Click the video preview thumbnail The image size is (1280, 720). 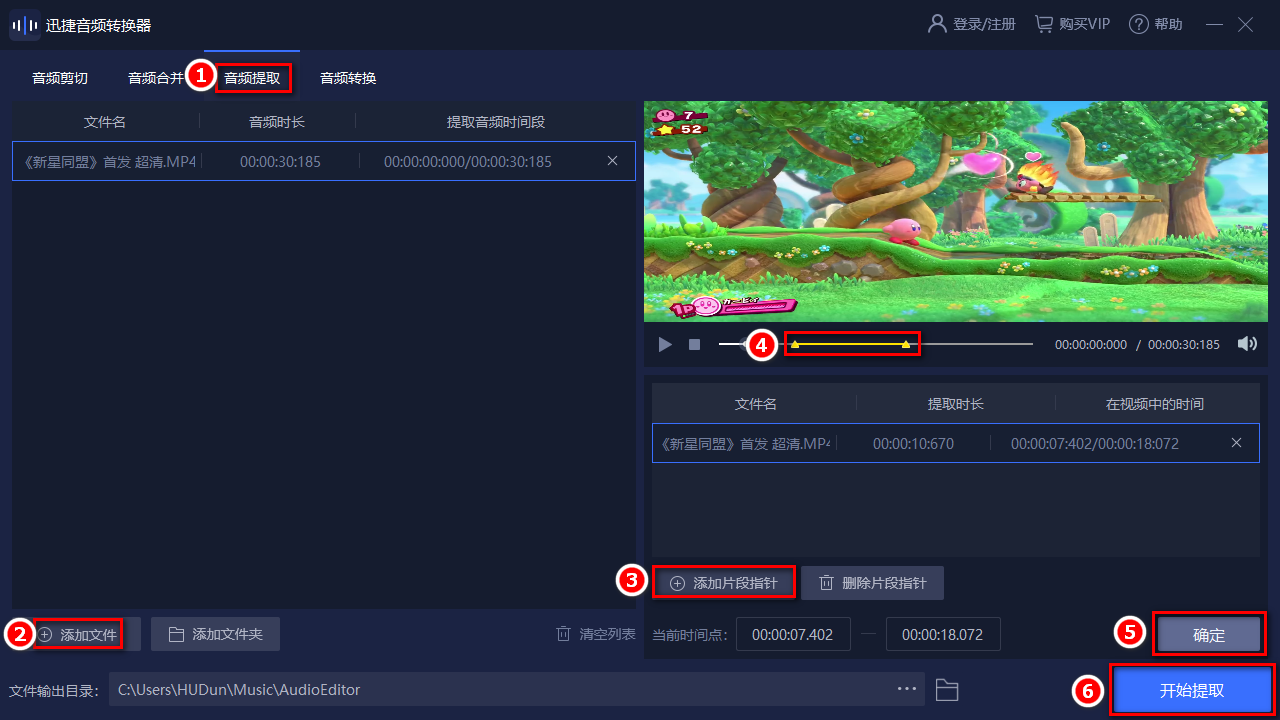pyautogui.click(x=956, y=211)
